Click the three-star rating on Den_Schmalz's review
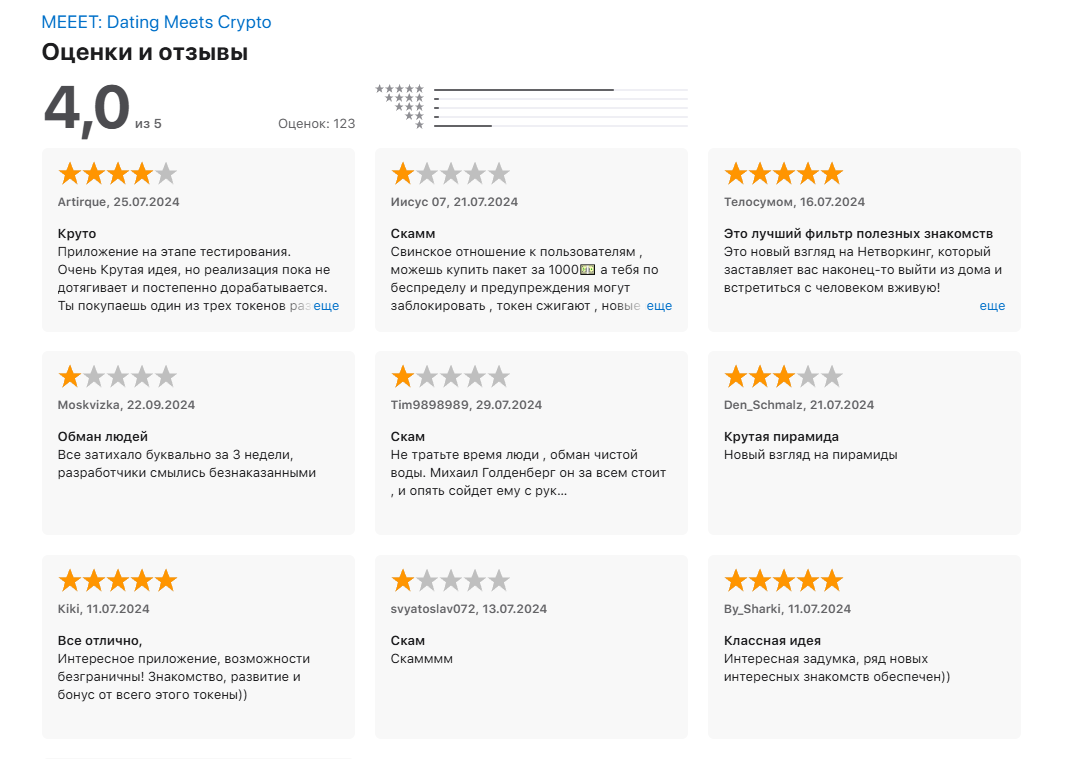 coord(783,377)
